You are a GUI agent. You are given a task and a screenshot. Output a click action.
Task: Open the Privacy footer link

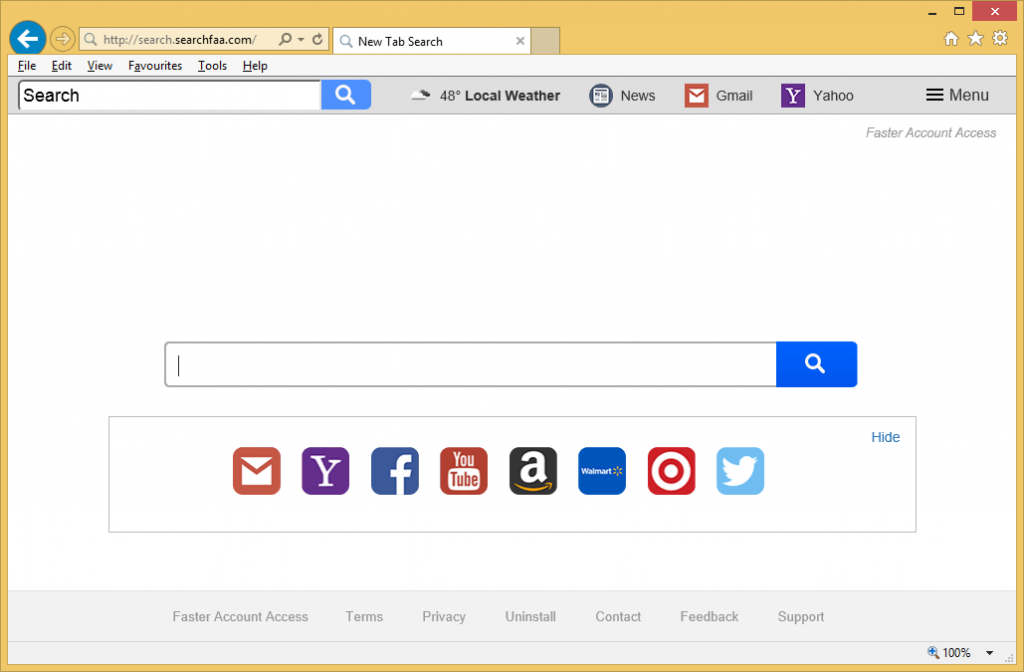click(443, 616)
